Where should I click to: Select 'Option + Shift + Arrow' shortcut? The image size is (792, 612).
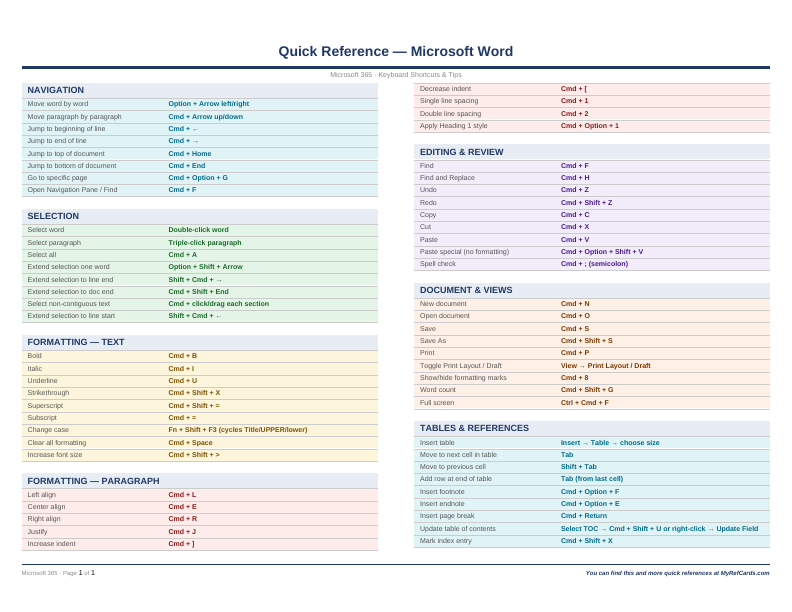pos(206,267)
